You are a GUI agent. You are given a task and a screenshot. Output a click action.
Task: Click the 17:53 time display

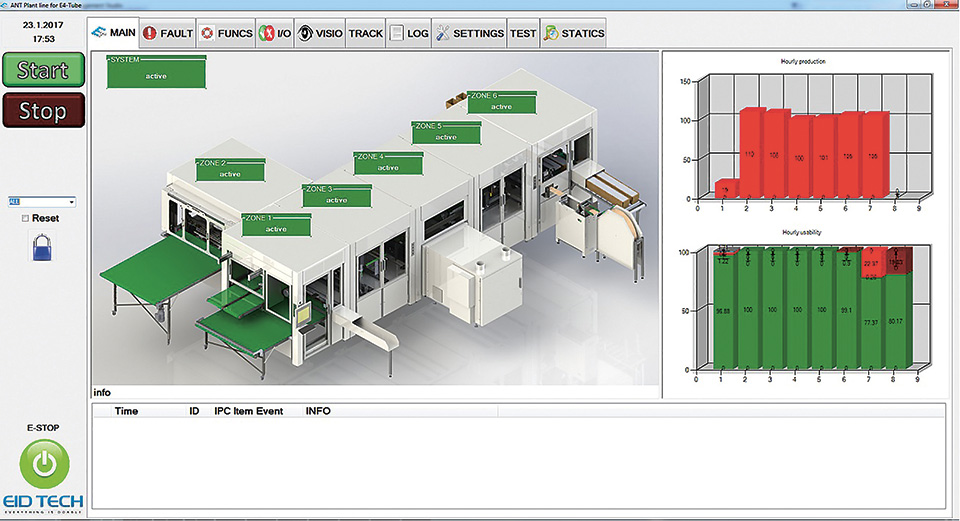[x=43, y=39]
